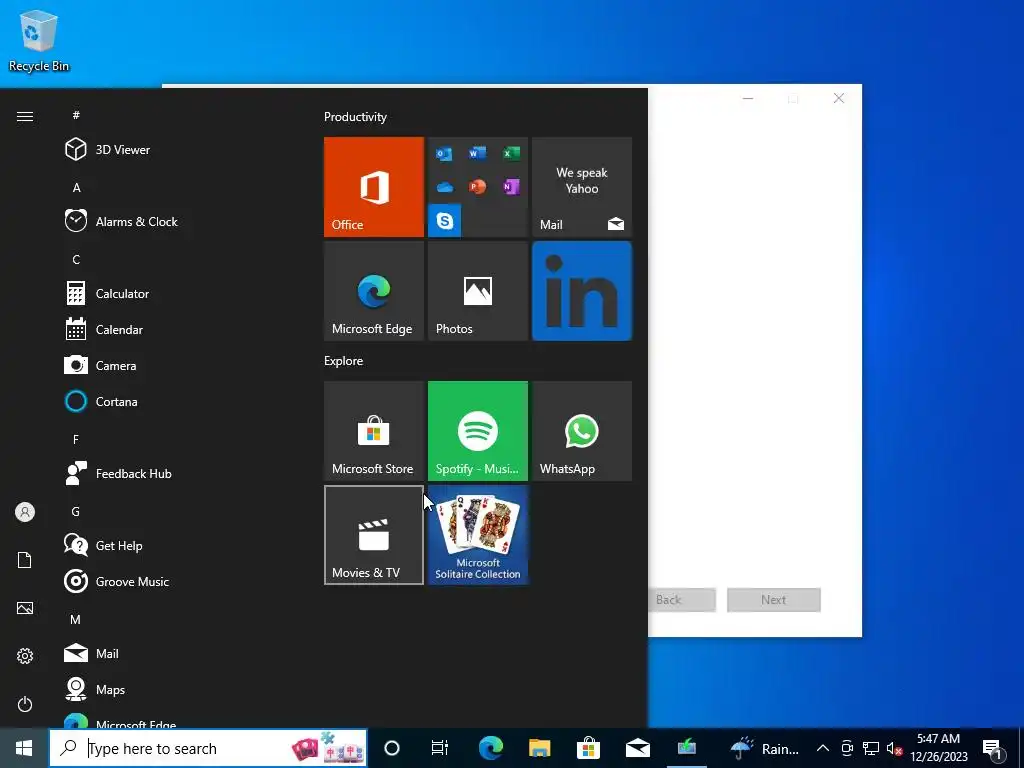Open the notification center icon
The image size is (1024, 768).
tap(992, 748)
